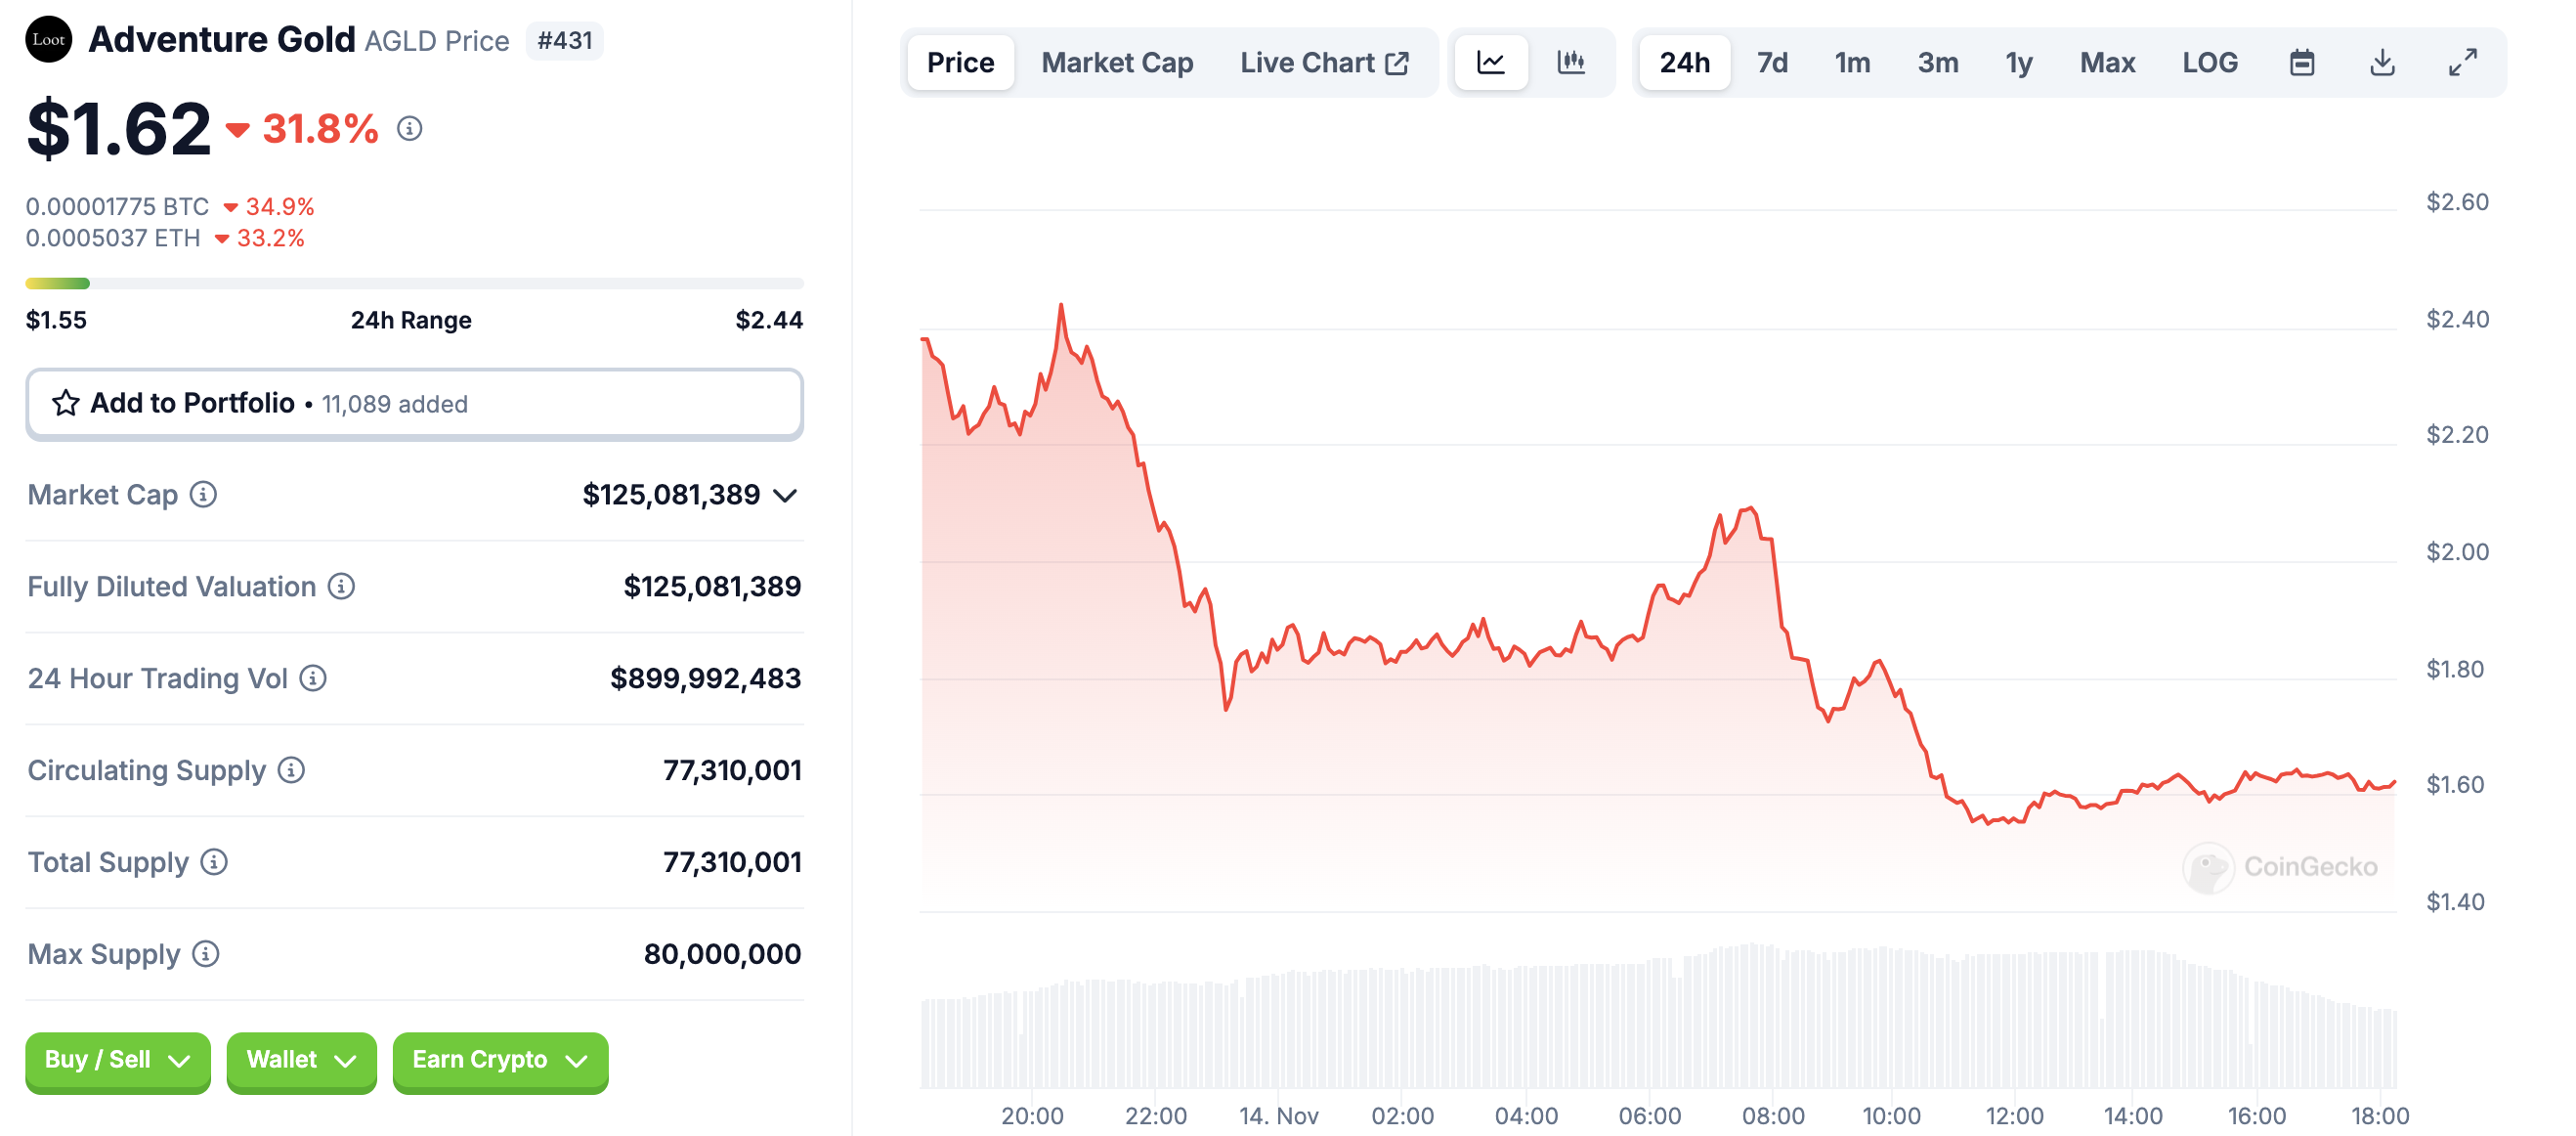This screenshot has width=2576, height=1136.
Task: Switch to candlestick chart view icon
Action: click(1571, 63)
